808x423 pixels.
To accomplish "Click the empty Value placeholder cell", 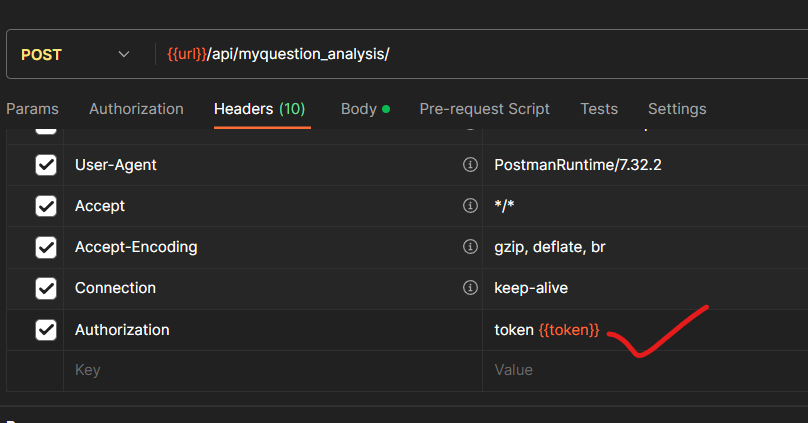I will (640, 370).
